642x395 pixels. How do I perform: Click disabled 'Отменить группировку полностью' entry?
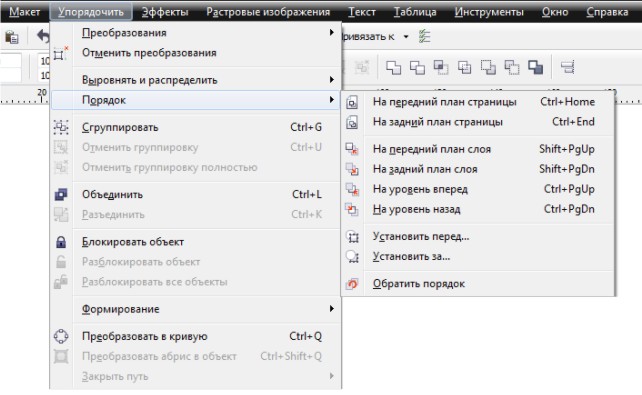(x=195, y=167)
